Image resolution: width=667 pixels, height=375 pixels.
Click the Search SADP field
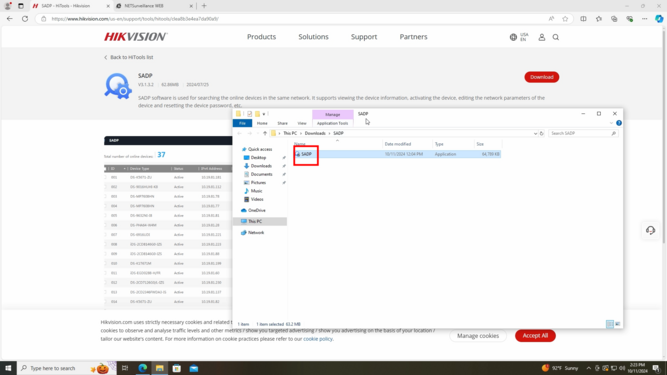(x=583, y=133)
